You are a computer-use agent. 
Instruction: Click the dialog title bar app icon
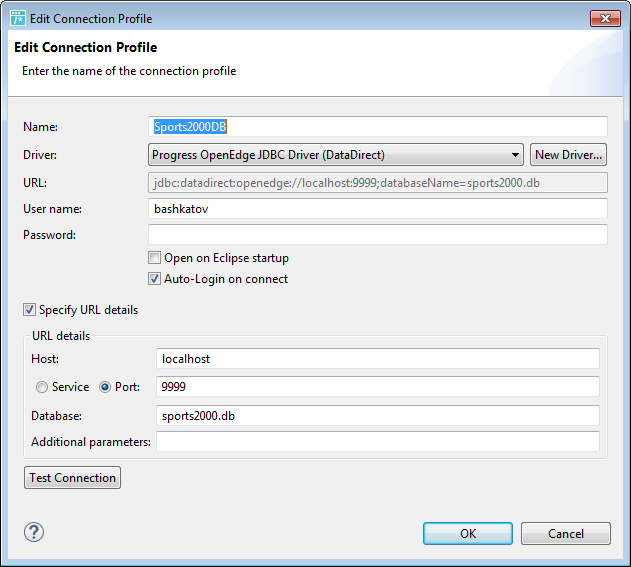(x=18, y=19)
